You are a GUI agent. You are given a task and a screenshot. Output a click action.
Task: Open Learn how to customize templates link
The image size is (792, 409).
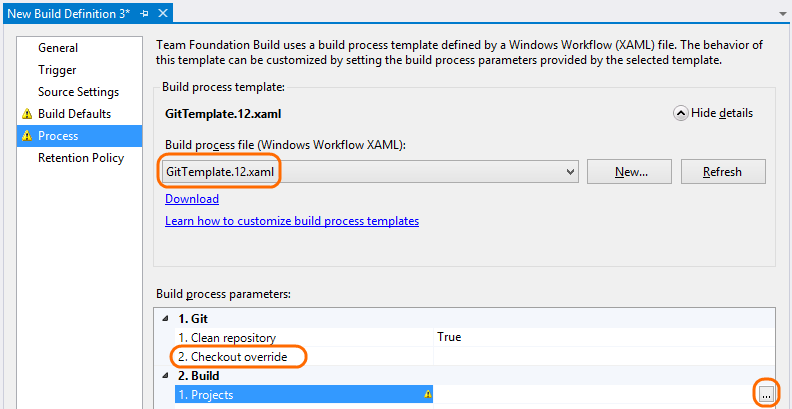coord(291,221)
